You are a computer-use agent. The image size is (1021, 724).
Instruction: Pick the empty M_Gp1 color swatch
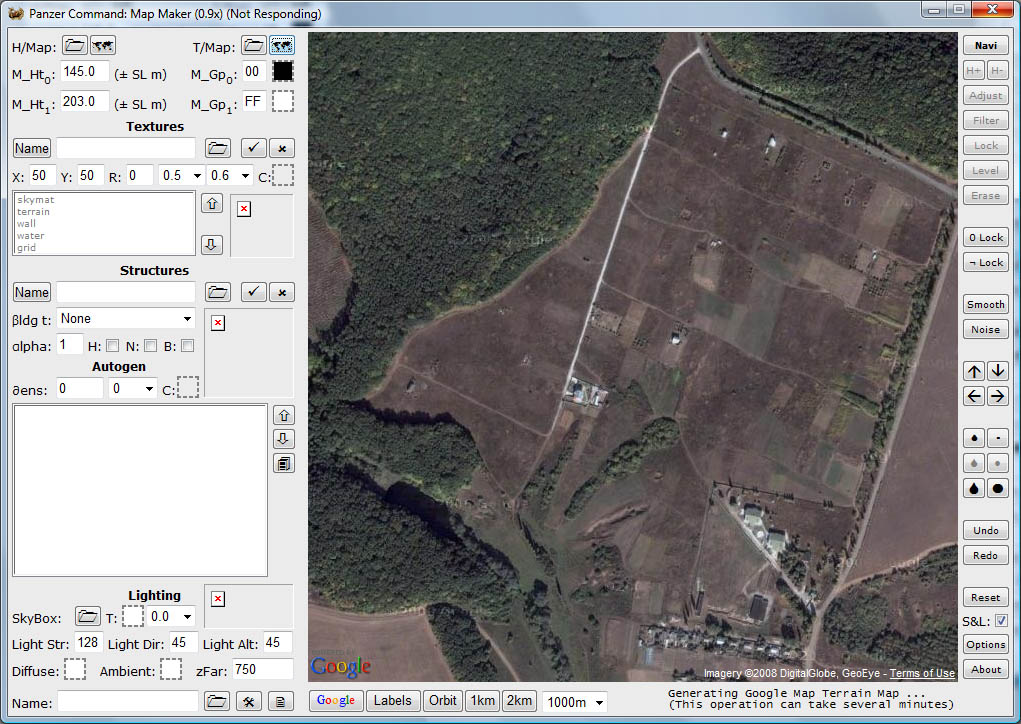tap(283, 101)
